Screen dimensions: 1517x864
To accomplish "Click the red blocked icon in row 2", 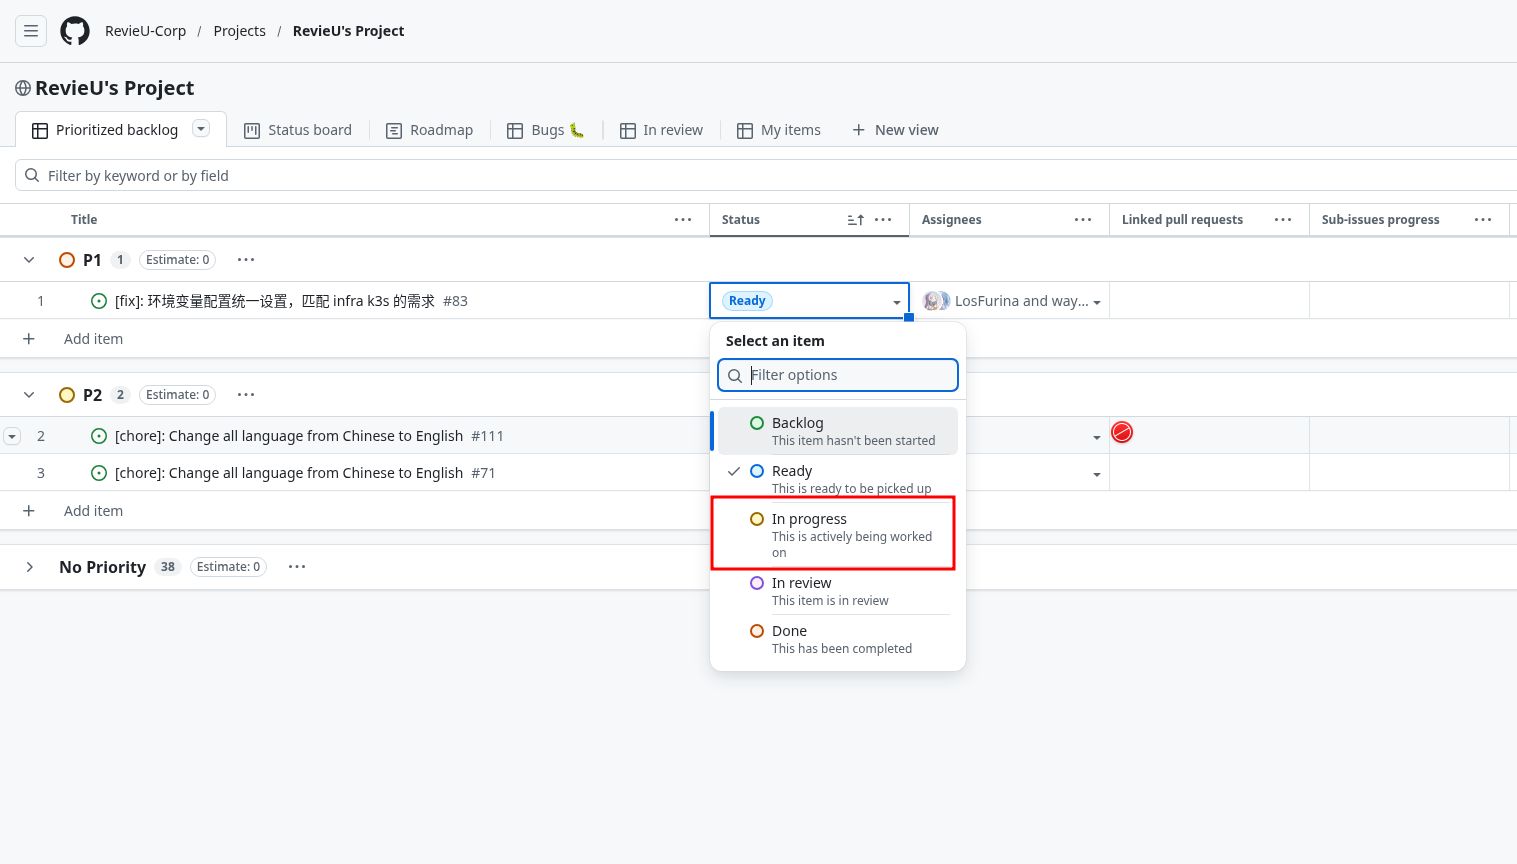I will coord(1122,432).
